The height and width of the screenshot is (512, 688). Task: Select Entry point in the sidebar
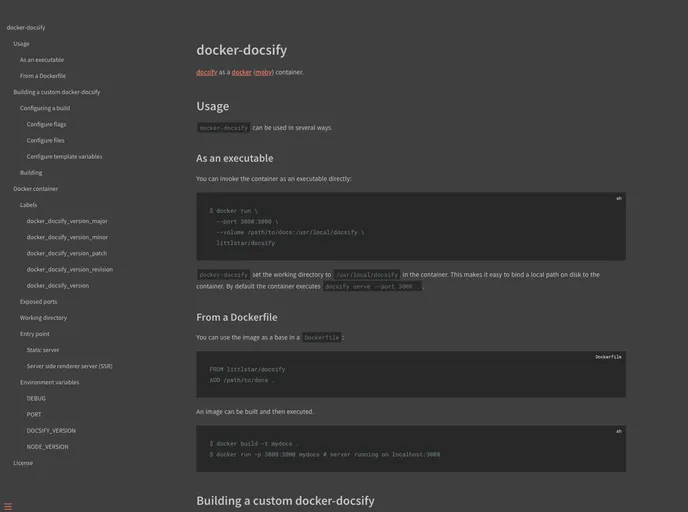tap(35, 334)
